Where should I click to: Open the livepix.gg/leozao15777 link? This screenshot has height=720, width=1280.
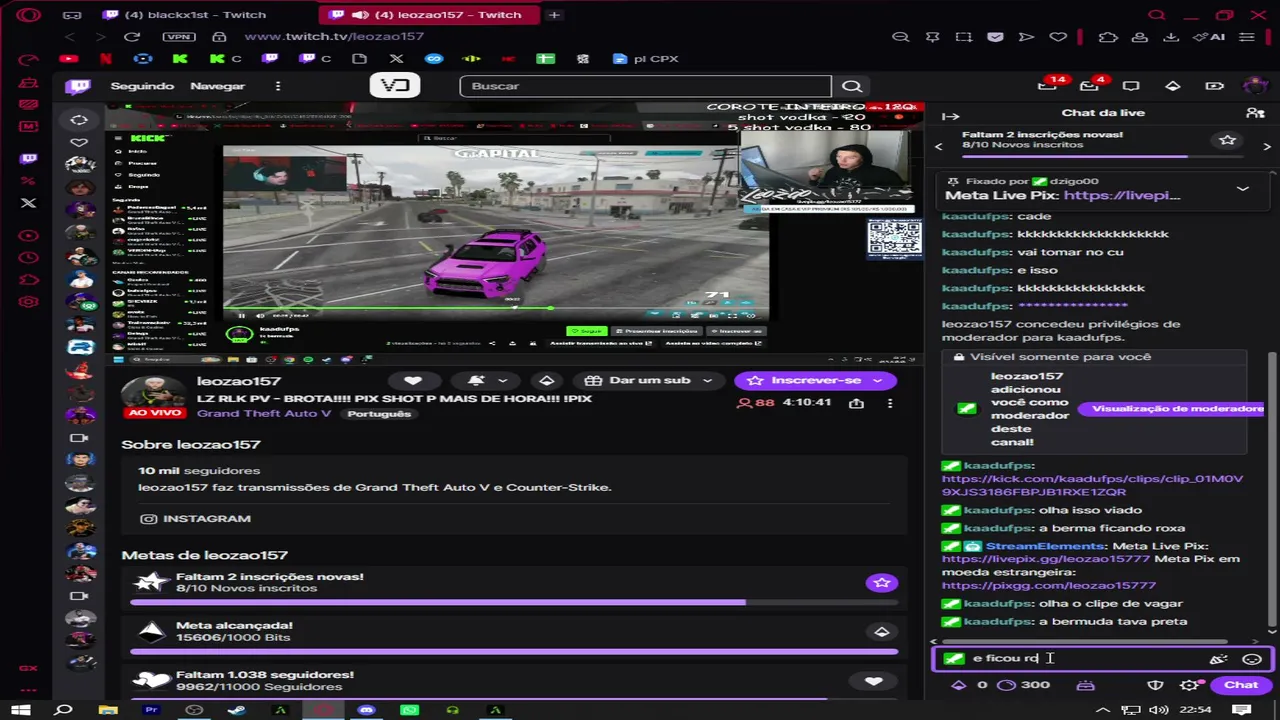click(x=1046, y=559)
